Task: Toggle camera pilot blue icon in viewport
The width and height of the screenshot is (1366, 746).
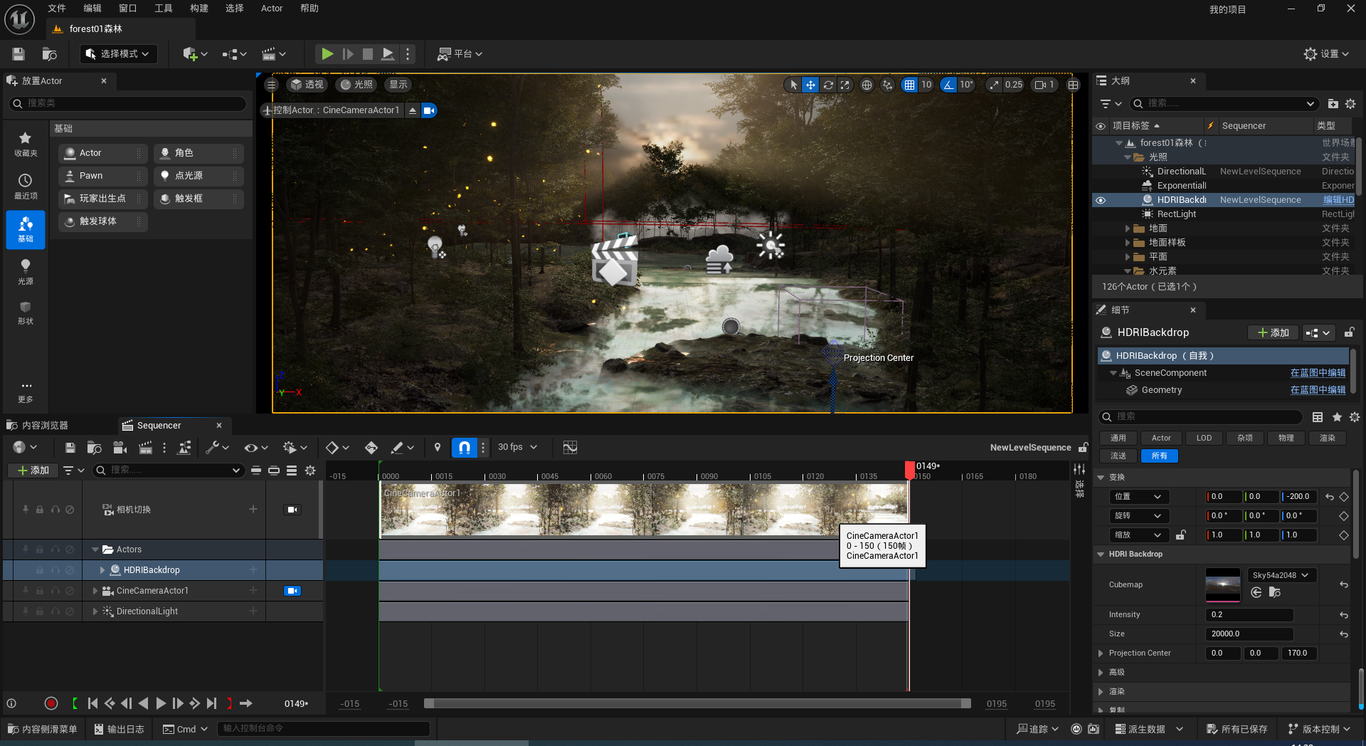Action: (429, 110)
